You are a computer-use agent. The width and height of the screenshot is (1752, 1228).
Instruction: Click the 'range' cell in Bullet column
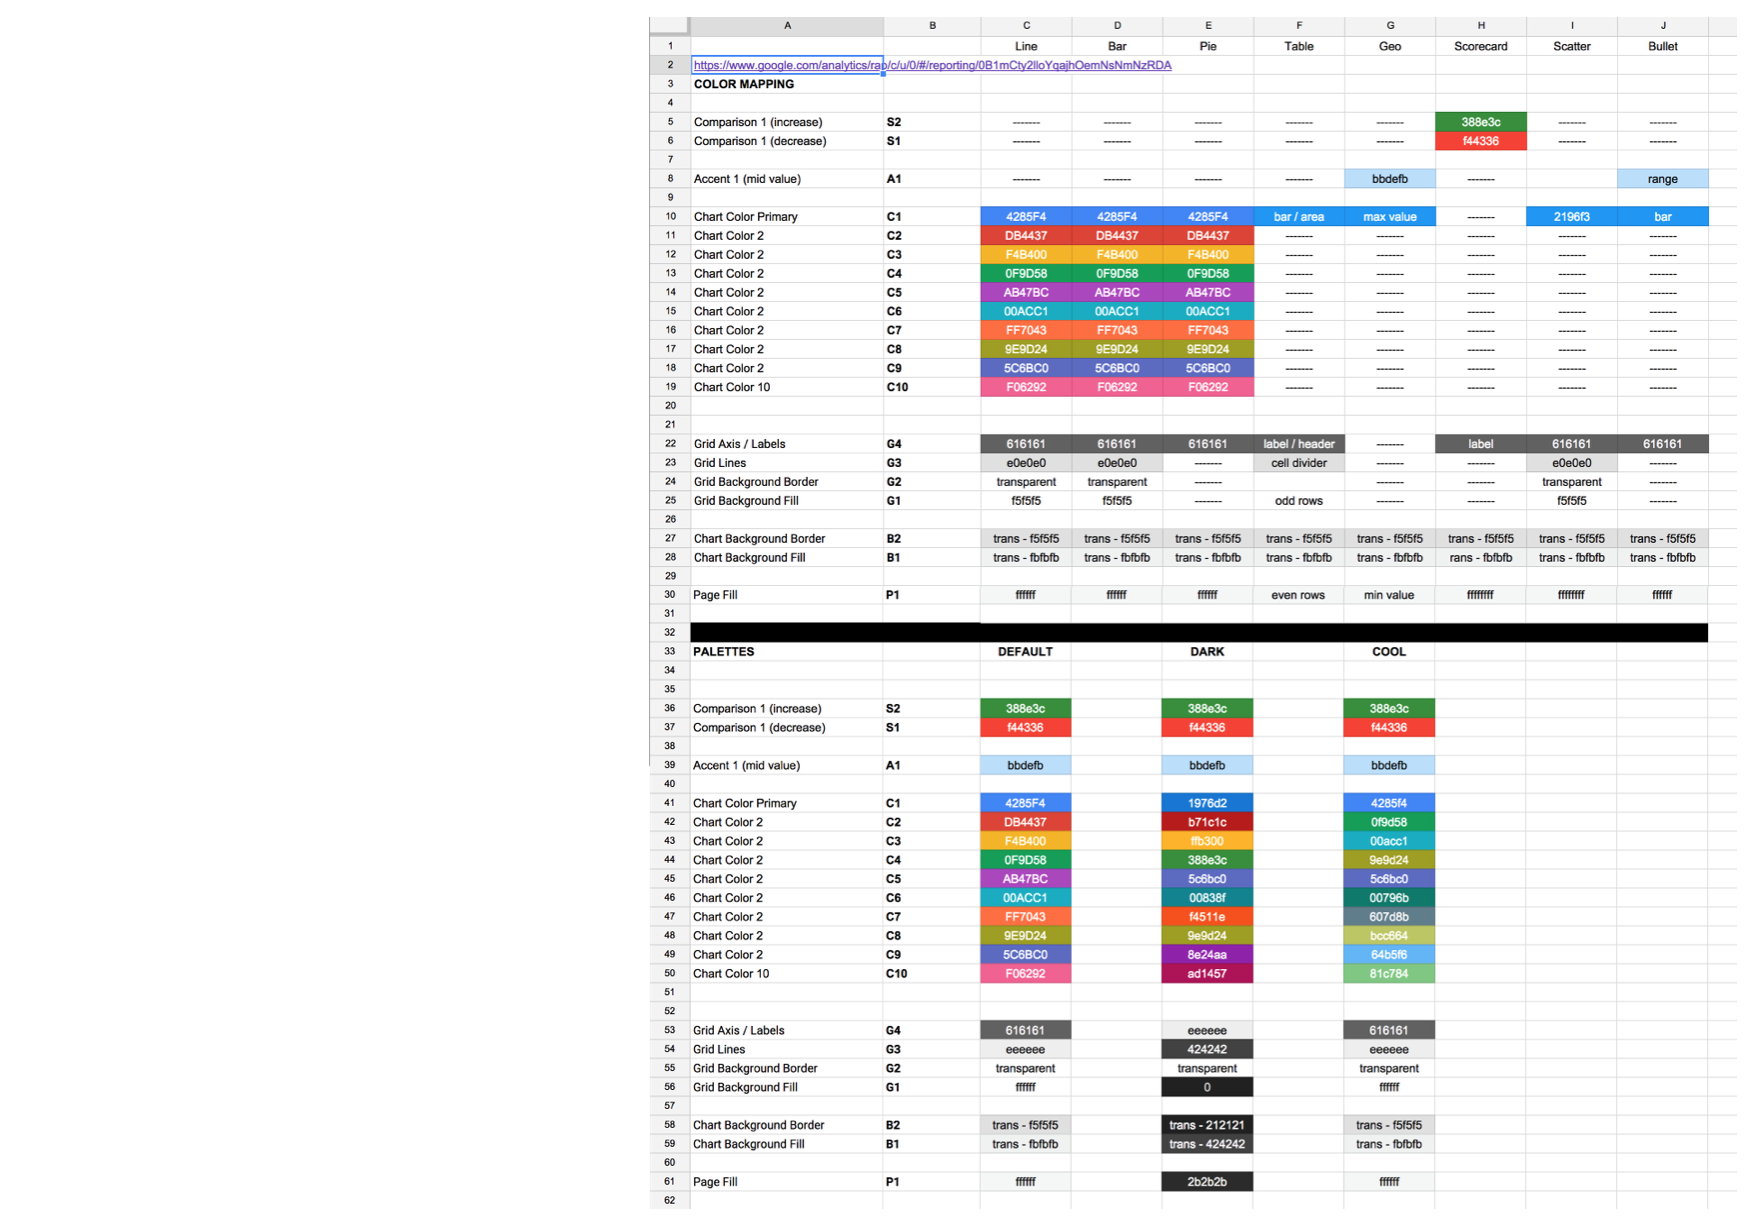[x=1663, y=179]
